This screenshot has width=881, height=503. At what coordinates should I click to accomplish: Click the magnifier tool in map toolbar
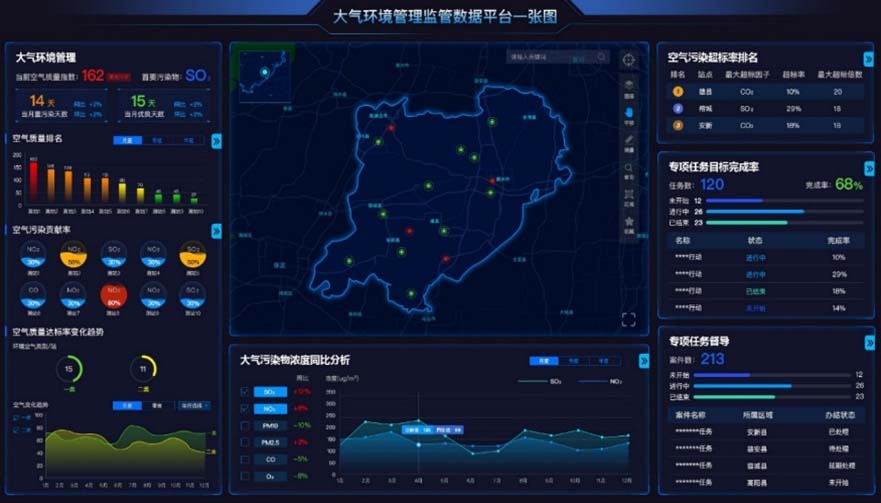[x=629, y=170]
